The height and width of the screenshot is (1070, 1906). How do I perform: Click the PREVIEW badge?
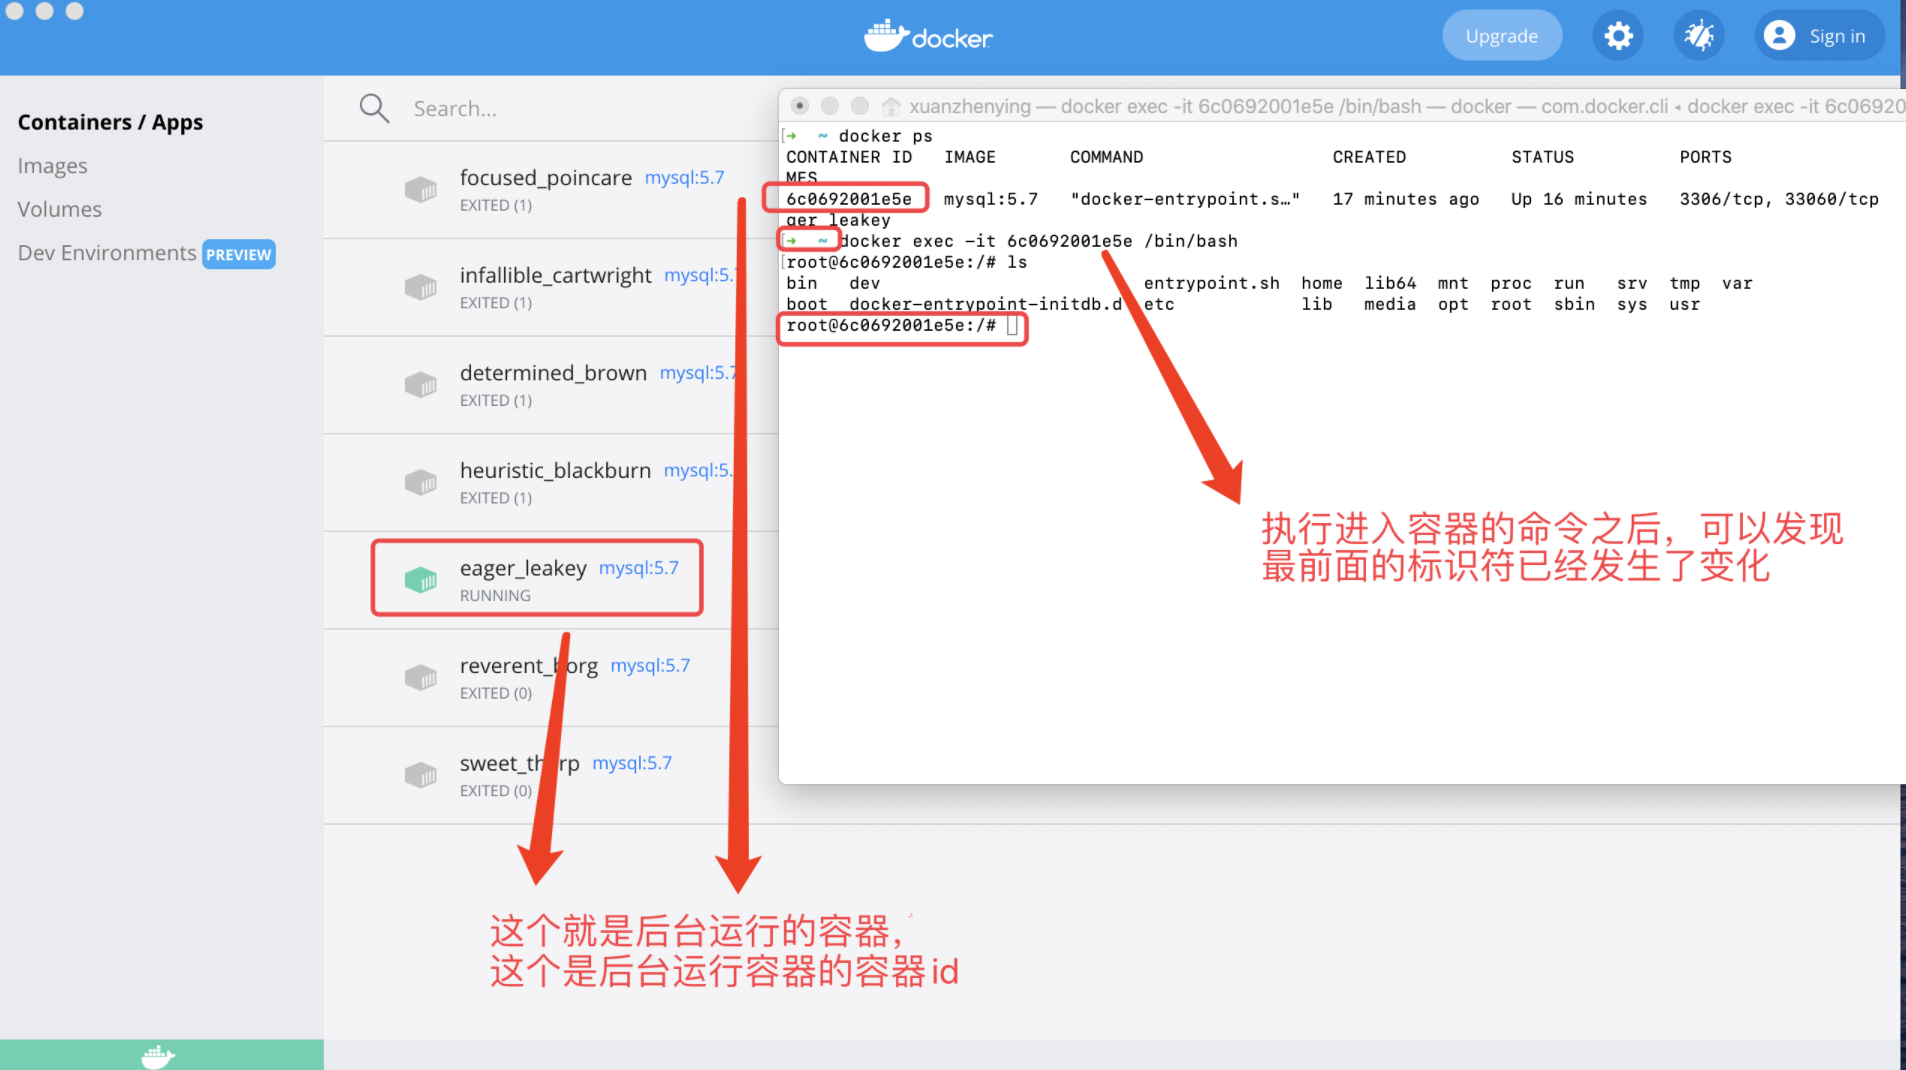pos(239,254)
